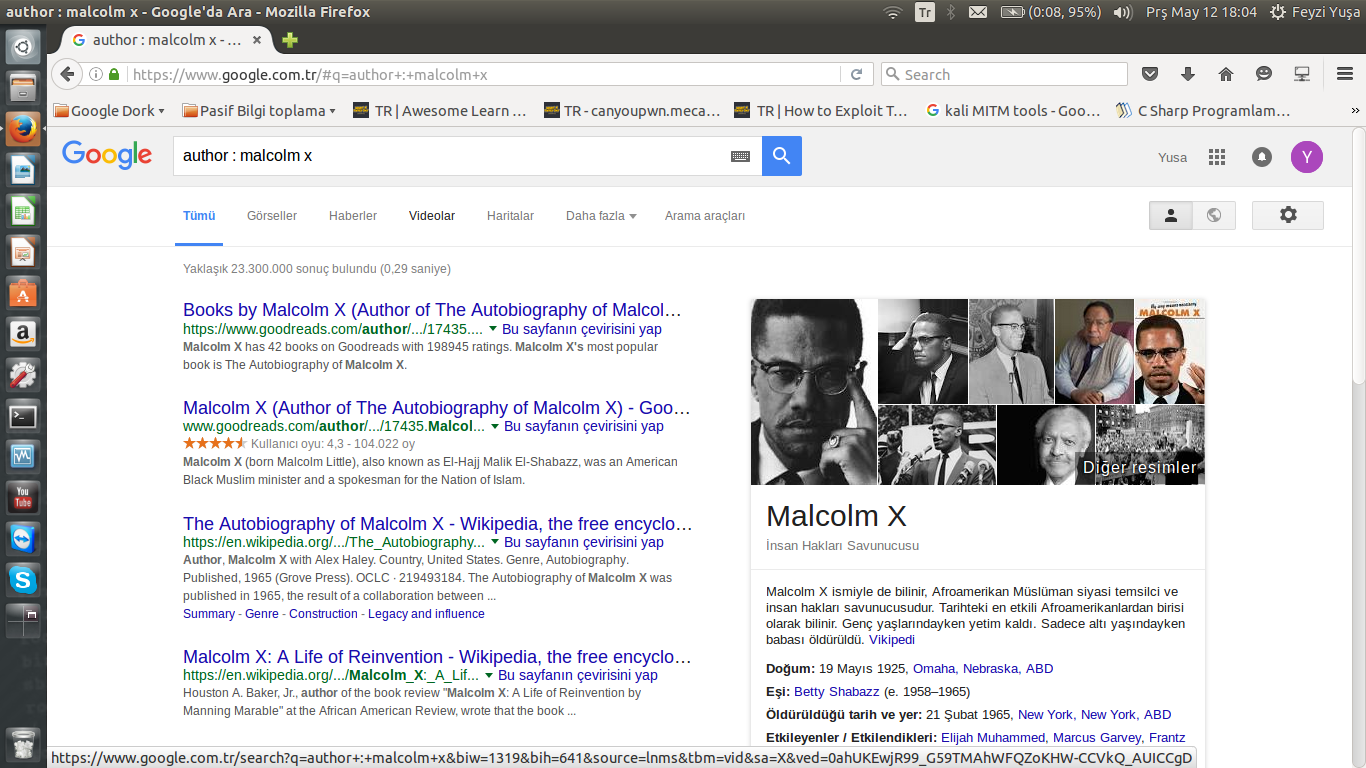Open the Firefox hamburger menu
1366x768 pixels.
(x=1345, y=74)
